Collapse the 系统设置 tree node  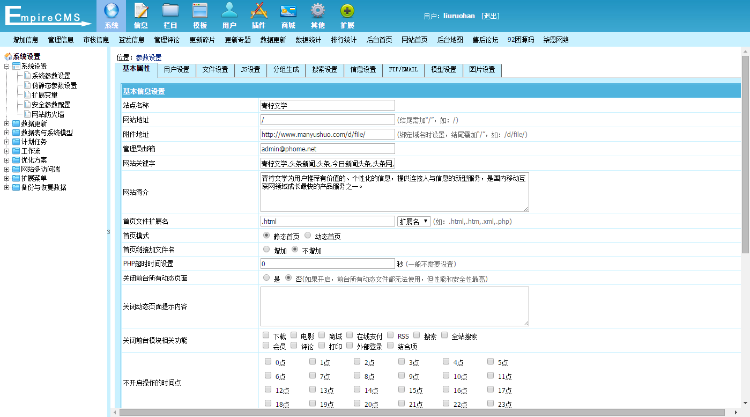[x=6, y=66]
